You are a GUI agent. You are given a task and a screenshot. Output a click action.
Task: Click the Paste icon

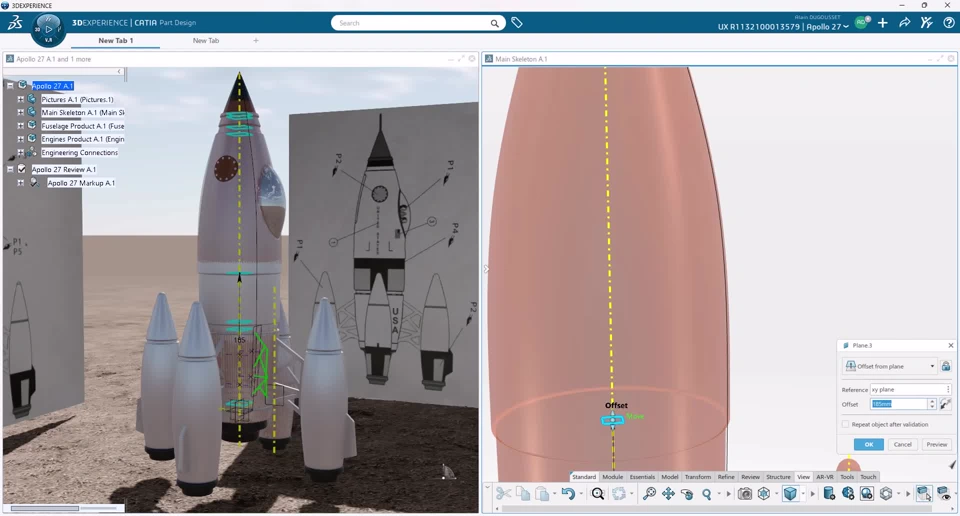tap(542, 493)
